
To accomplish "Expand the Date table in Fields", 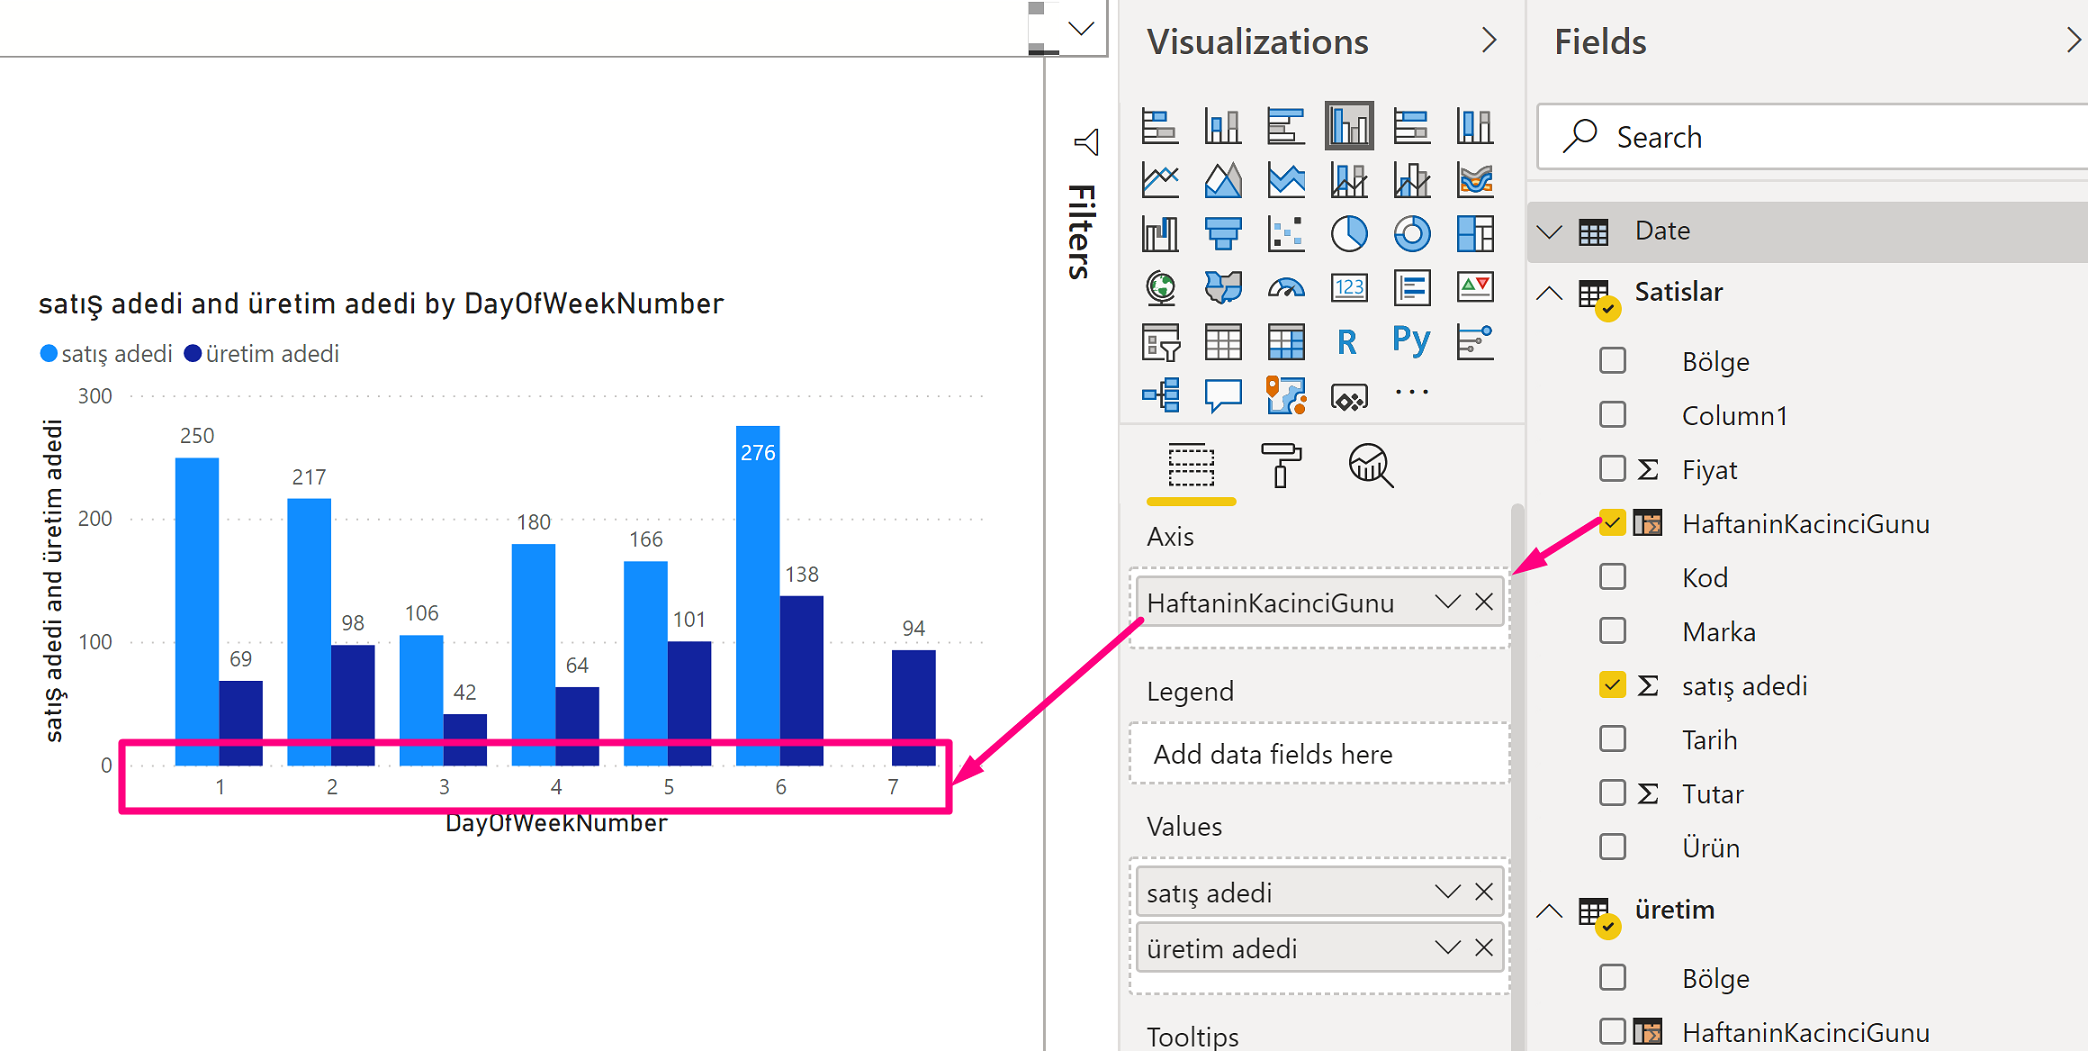I will 1550,232.
